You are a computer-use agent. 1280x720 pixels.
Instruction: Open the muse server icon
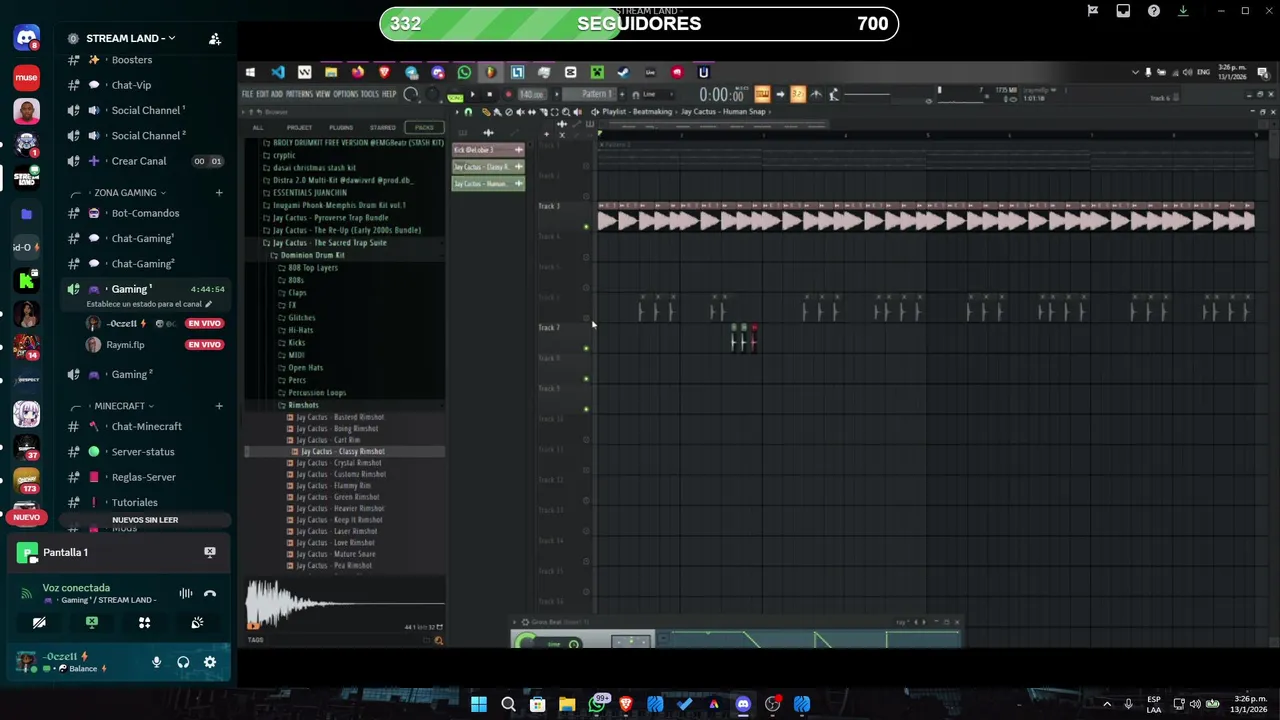point(27,77)
